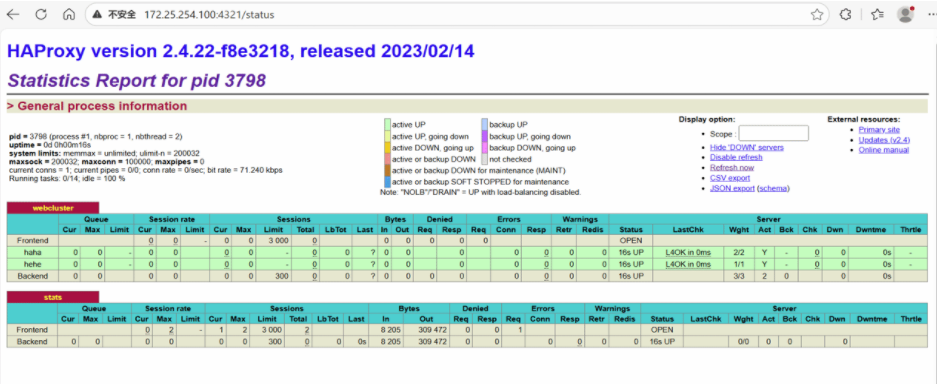Reload the page with the refresh icon
This screenshot has height=384, width=937.
[x=41, y=14]
